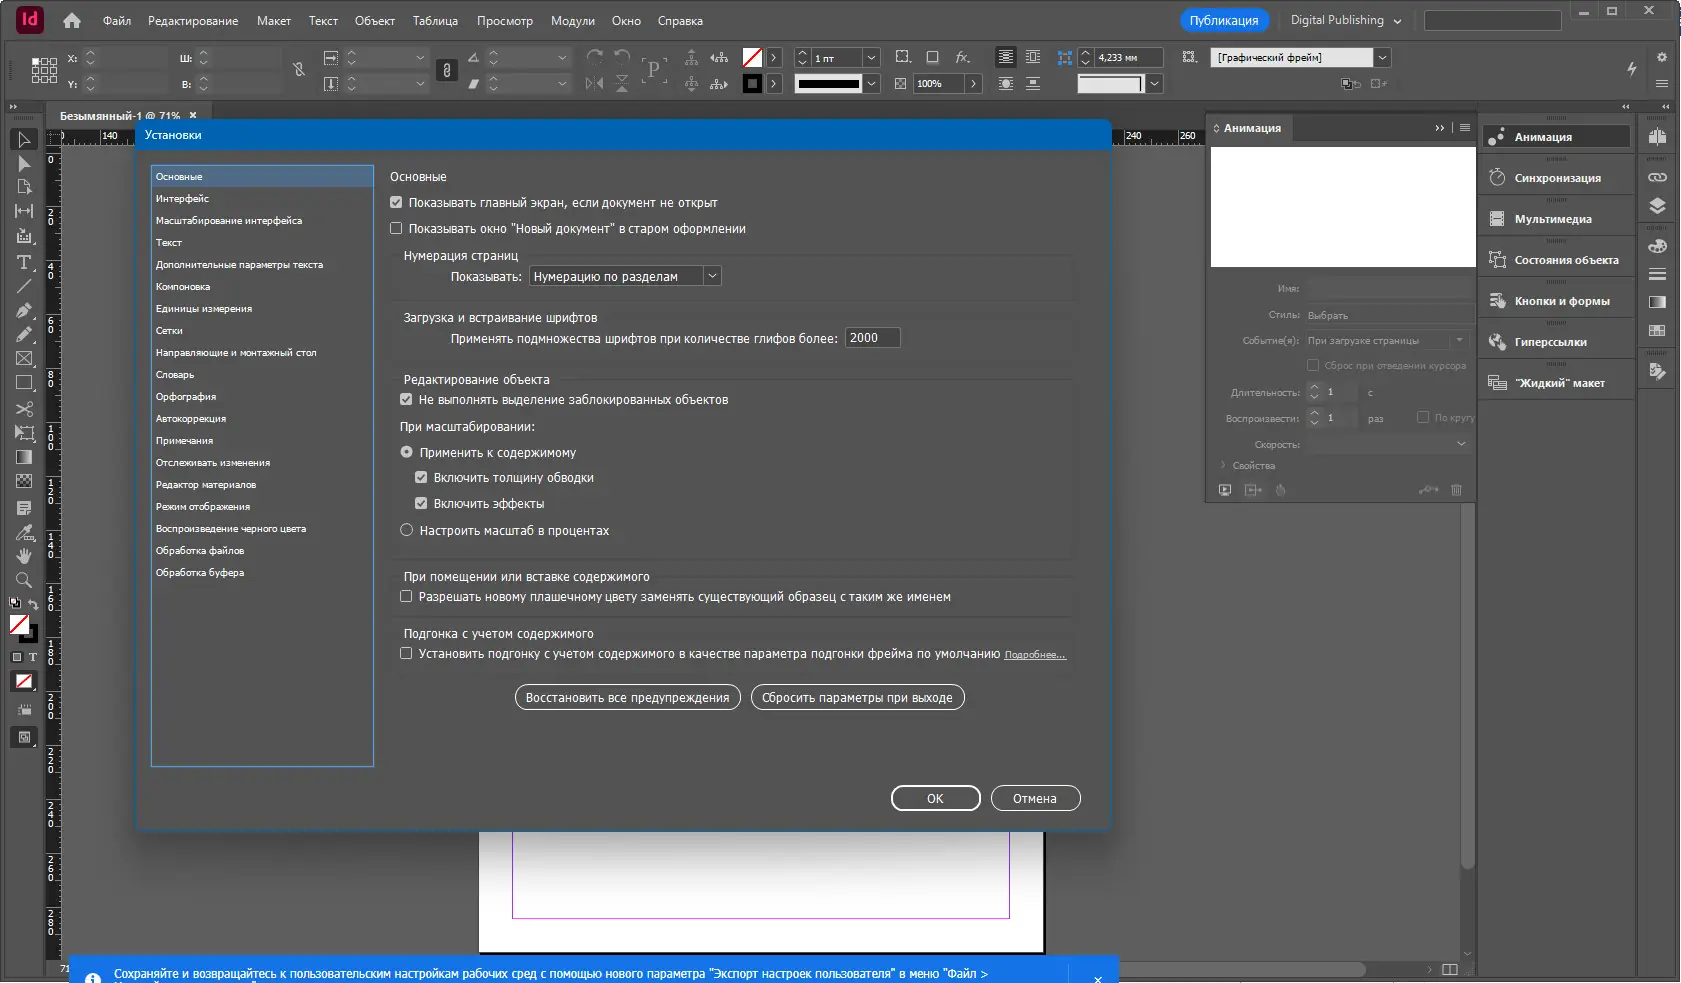This screenshot has width=1681, height=983.
Task: Select the Hand tool
Action: tap(24, 556)
